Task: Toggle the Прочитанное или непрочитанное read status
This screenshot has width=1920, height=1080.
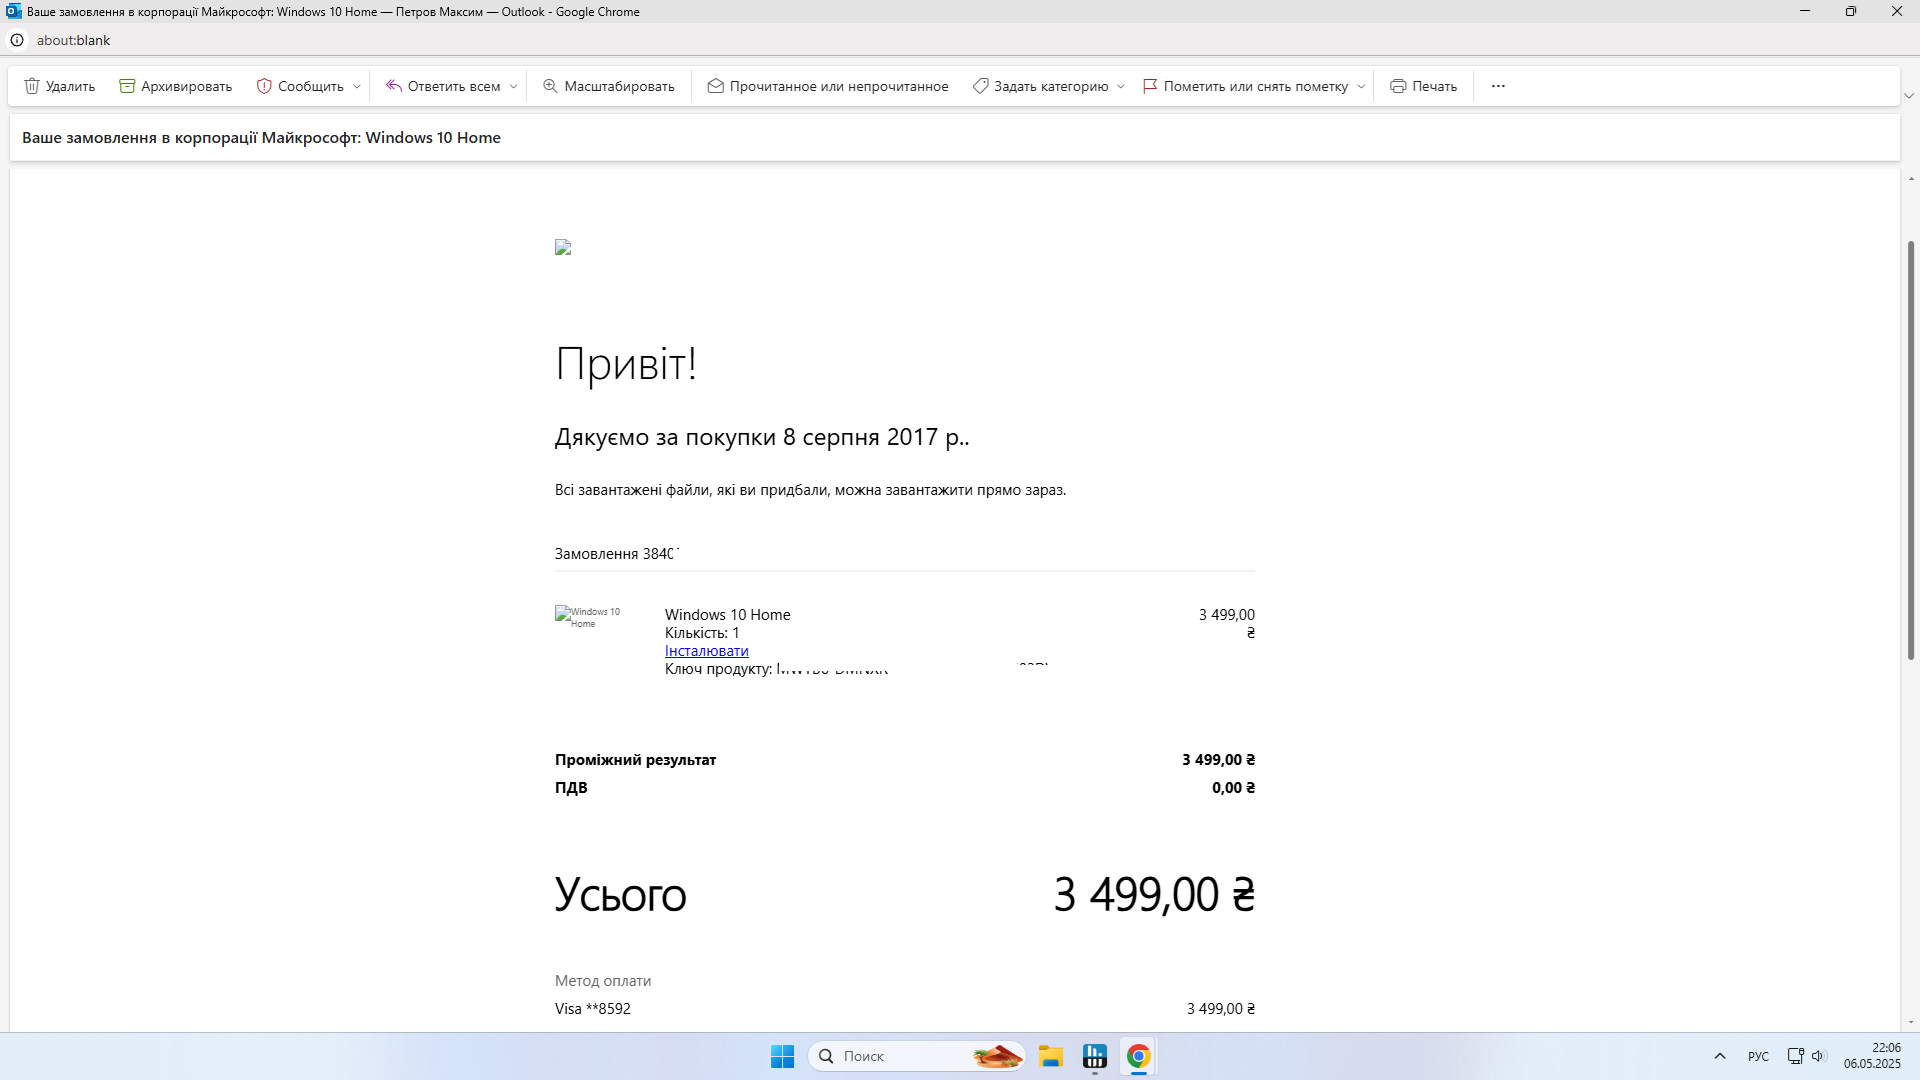Action: click(x=828, y=86)
